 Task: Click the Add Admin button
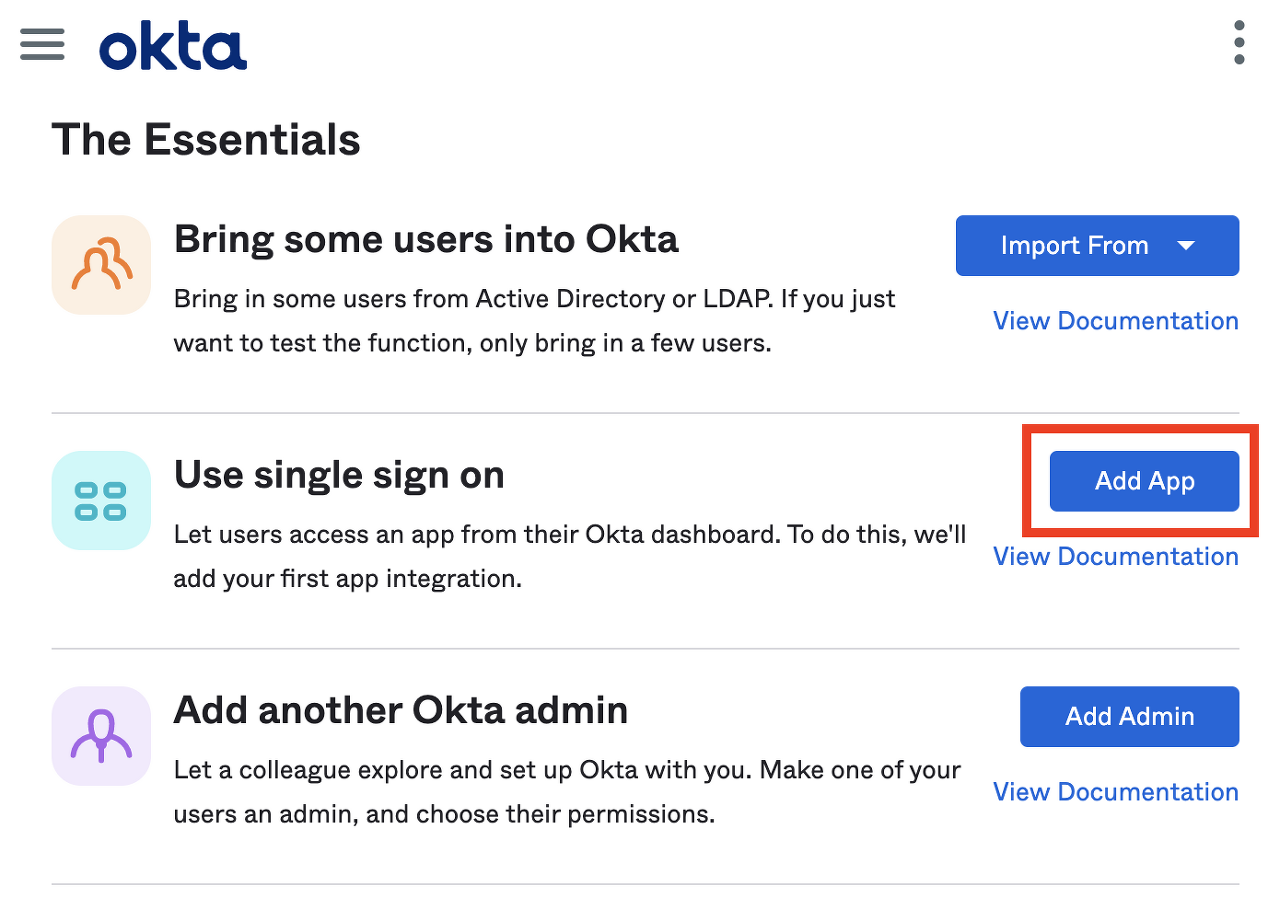click(x=1129, y=716)
